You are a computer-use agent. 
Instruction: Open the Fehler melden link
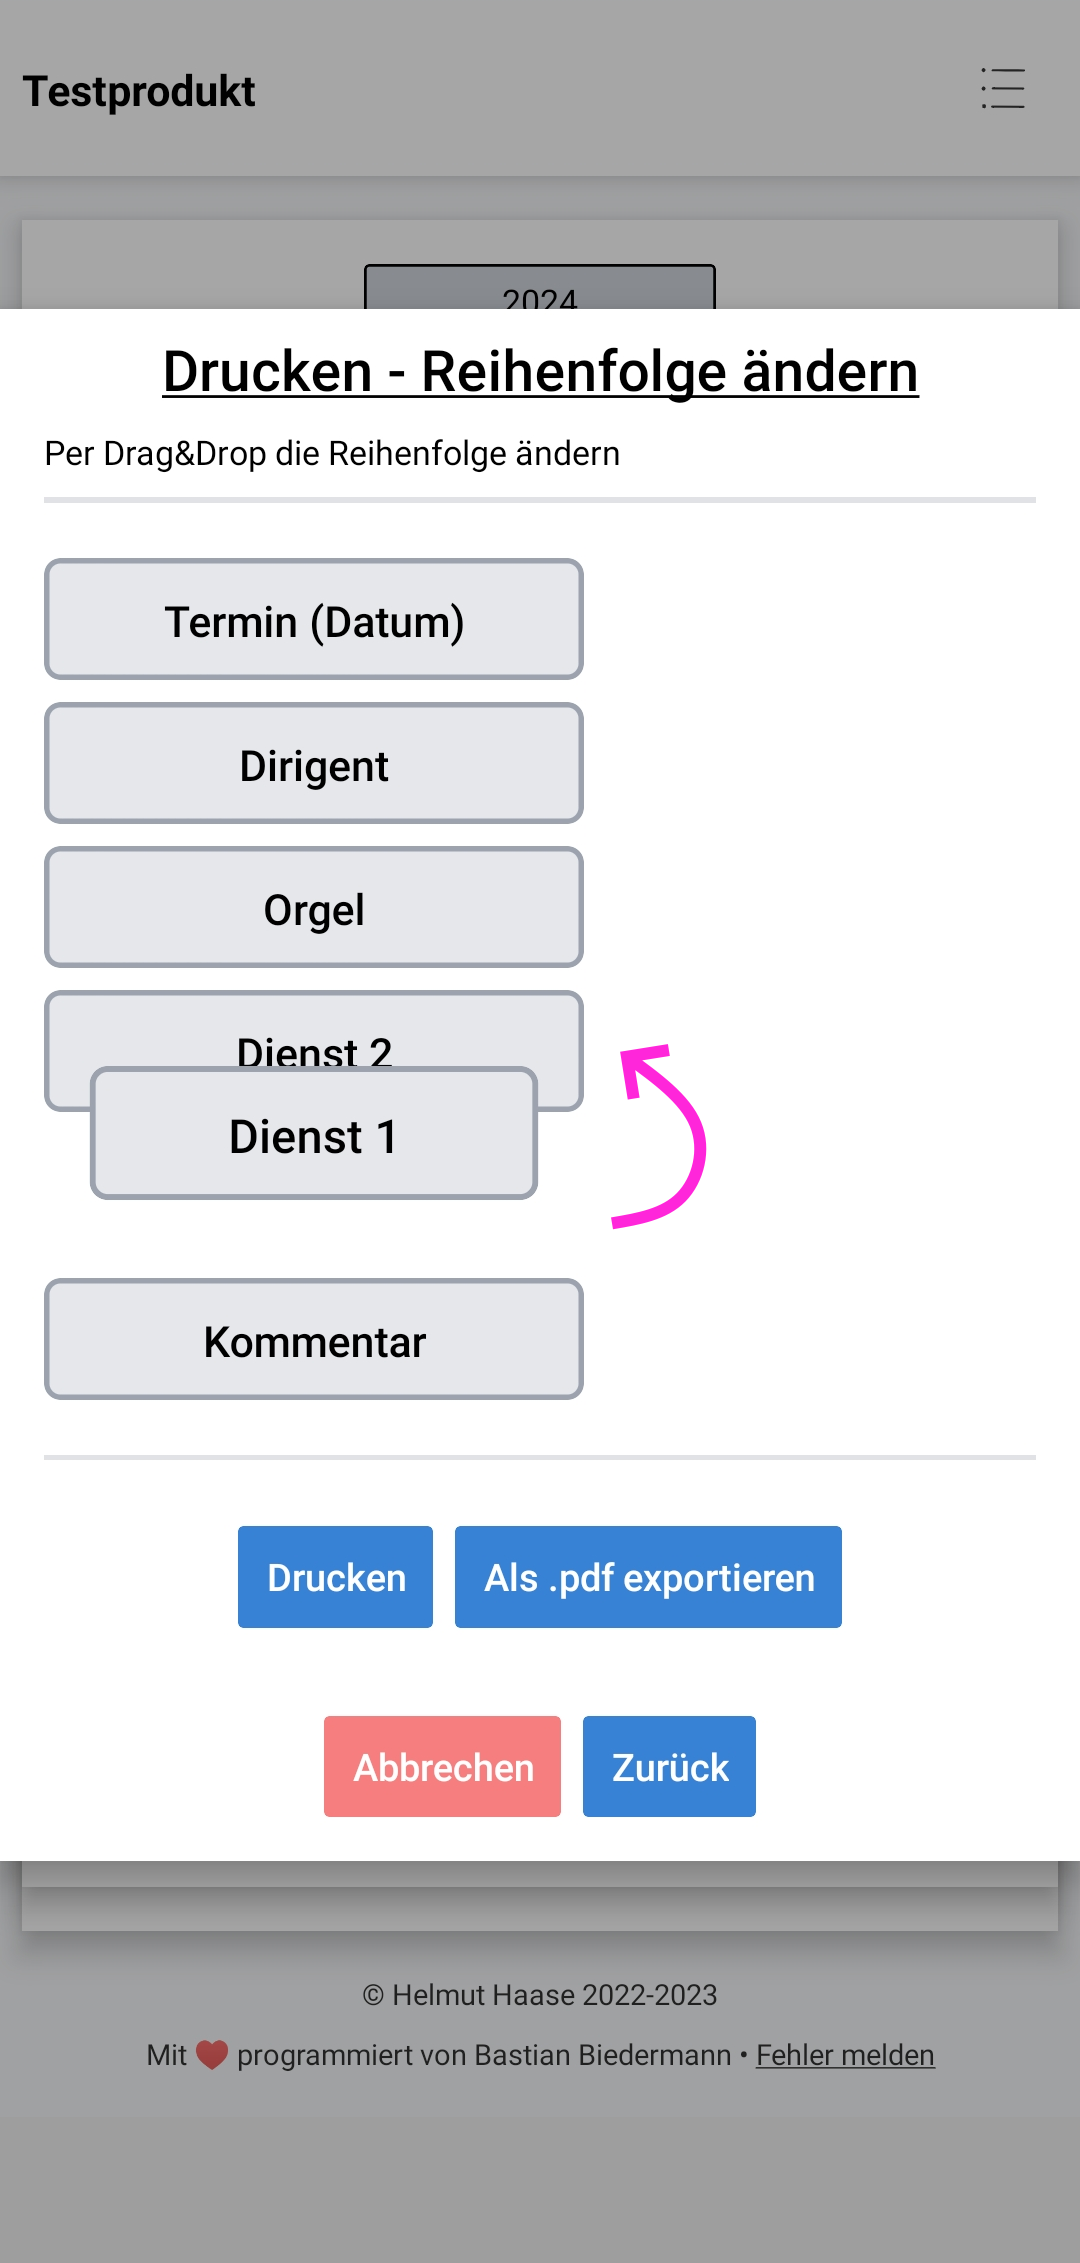point(845,2055)
